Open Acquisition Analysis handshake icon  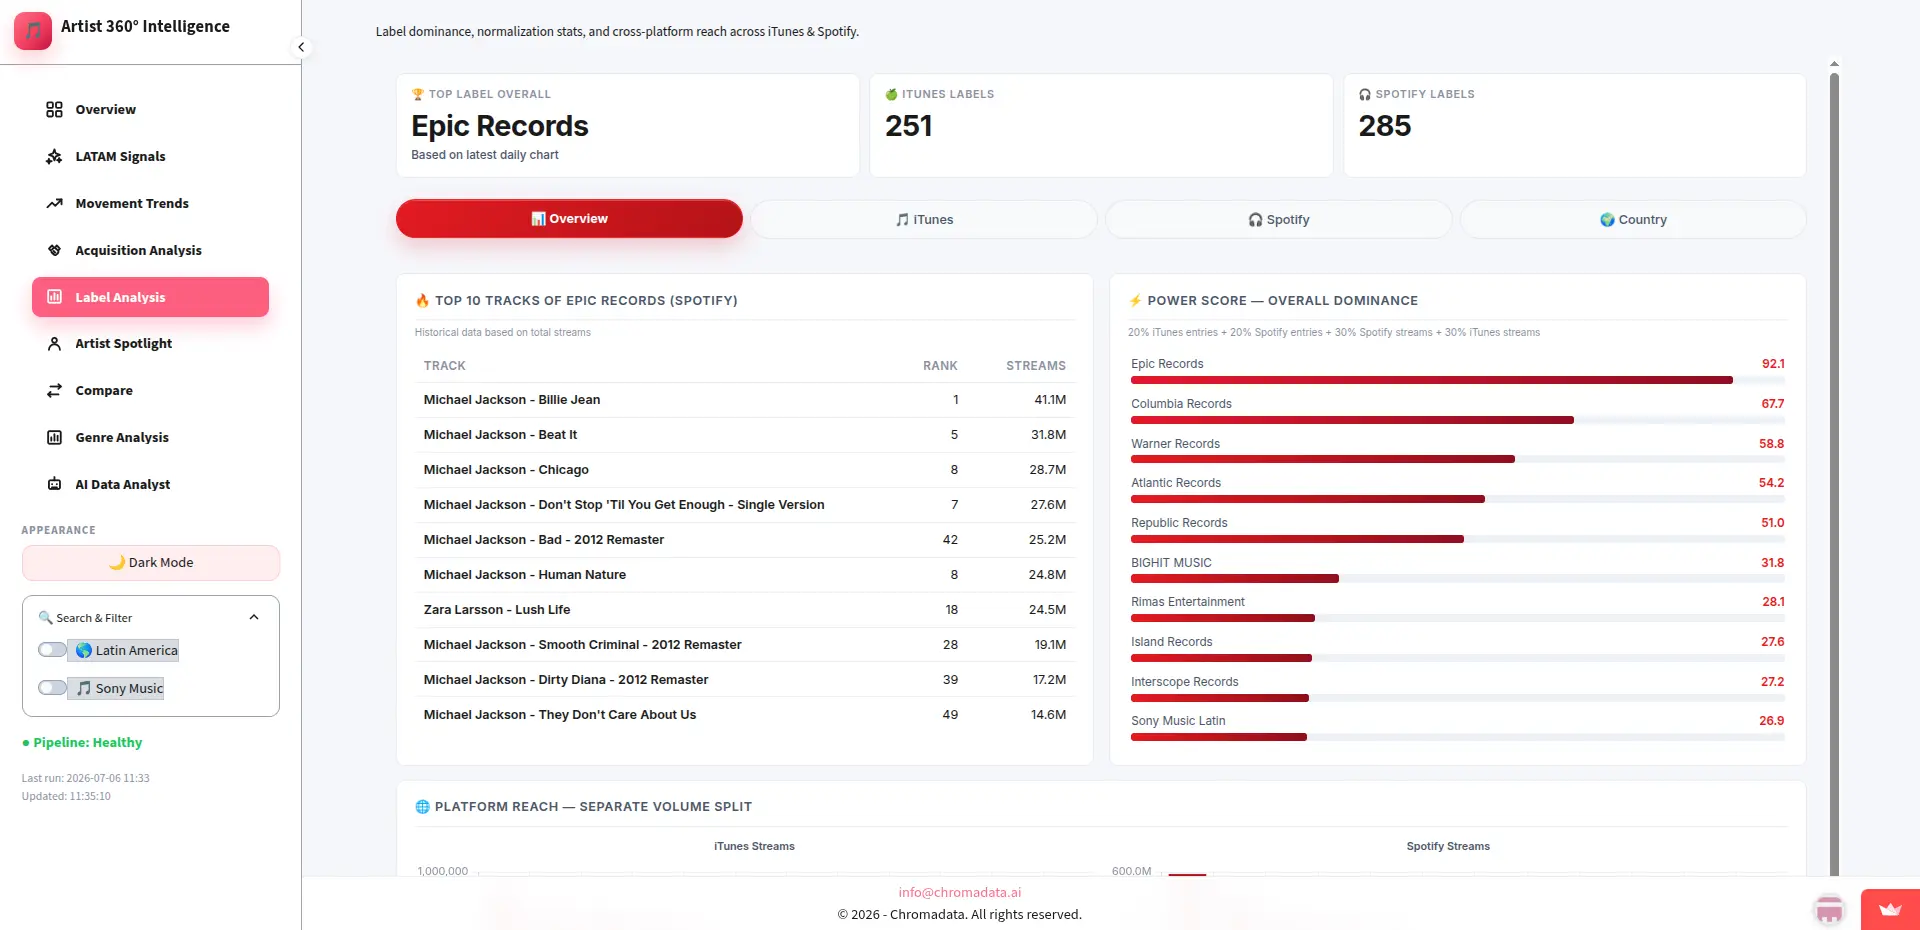[54, 250]
